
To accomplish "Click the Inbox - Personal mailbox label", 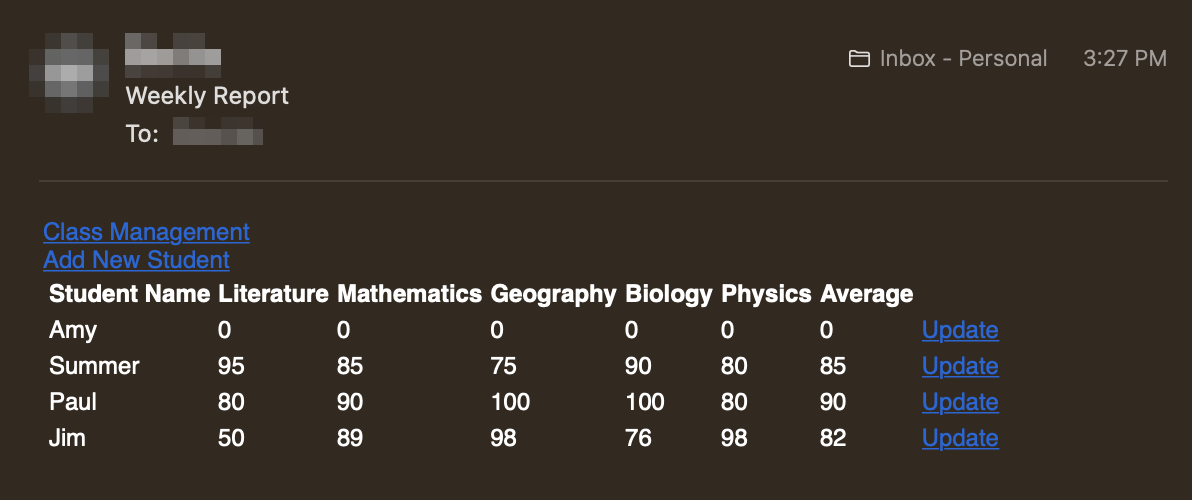I will pos(962,59).
